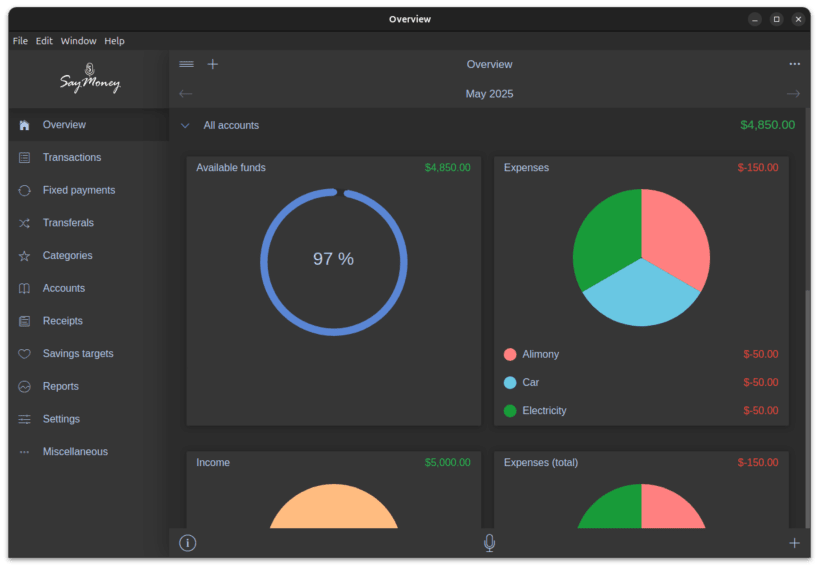819x568 pixels.
Task: Click the Car blue legend swatch
Action: coord(510,382)
